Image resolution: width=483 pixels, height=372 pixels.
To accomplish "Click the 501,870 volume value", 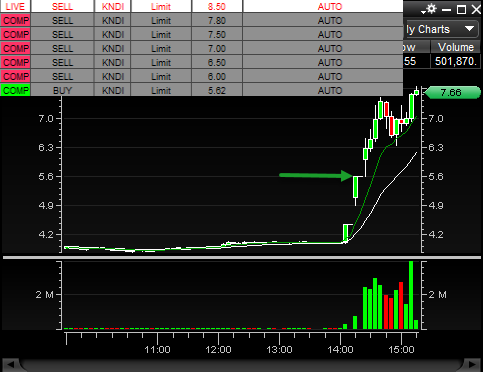I will click(456, 61).
